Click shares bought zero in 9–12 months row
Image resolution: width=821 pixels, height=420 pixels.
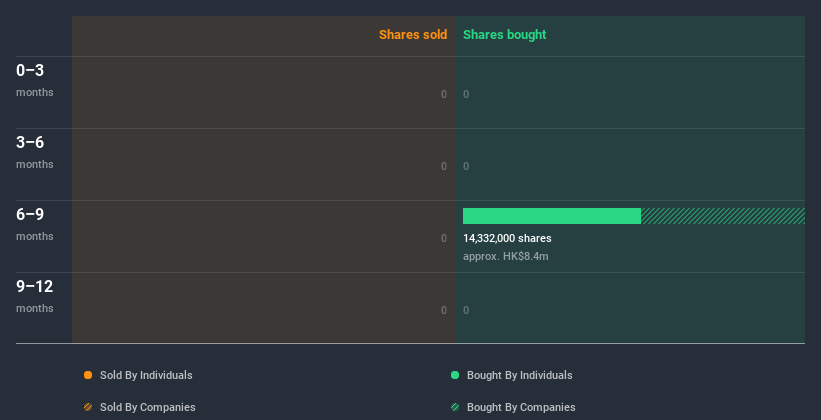tap(466, 311)
